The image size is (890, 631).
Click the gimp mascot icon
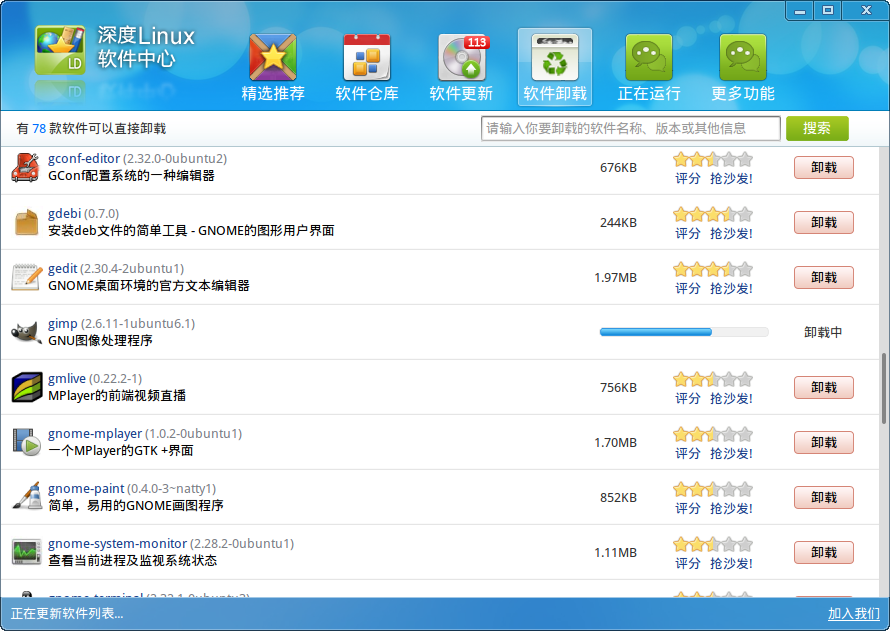27,333
